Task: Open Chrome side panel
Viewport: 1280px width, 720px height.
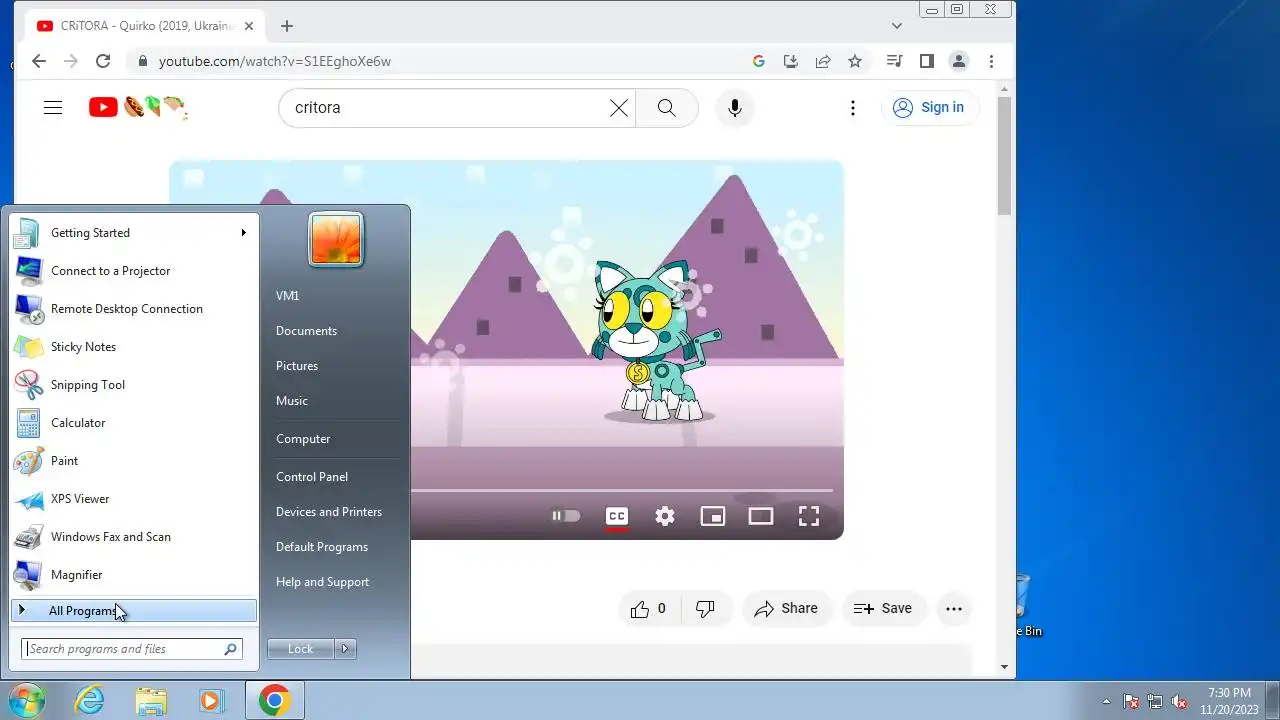Action: pyautogui.click(x=927, y=61)
